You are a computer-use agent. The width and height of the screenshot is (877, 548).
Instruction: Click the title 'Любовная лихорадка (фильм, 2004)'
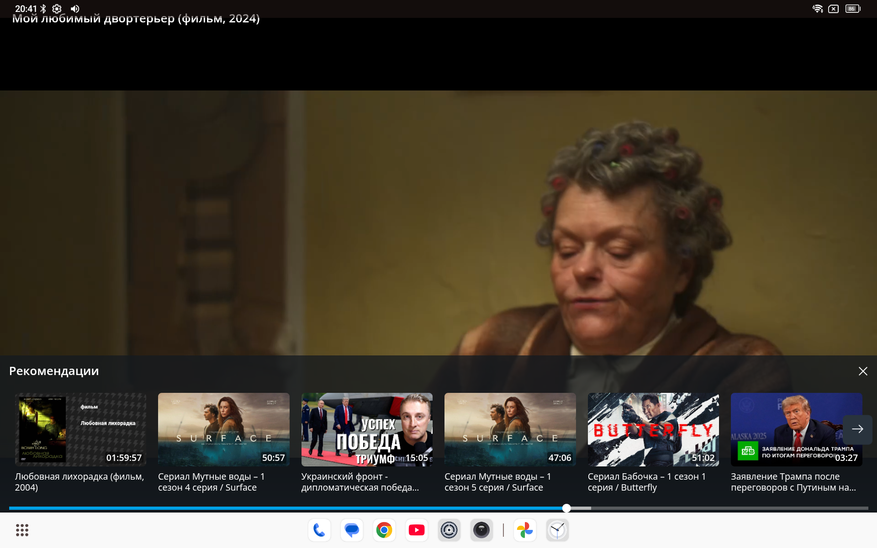pyautogui.click(x=79, y=482)
